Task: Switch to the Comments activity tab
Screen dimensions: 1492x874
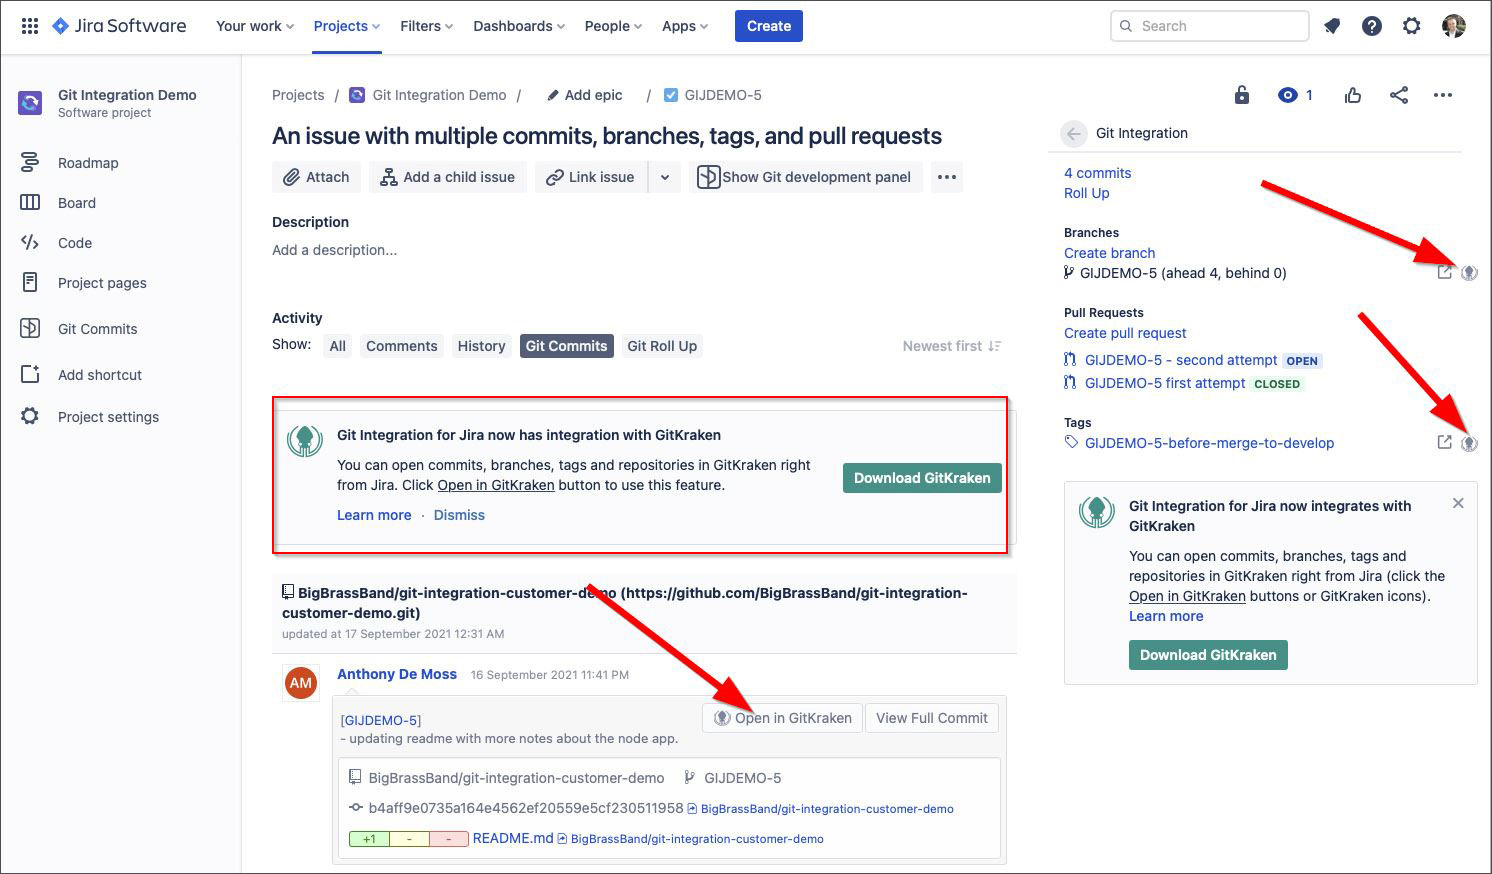Action: pyautogui.click(x=402, y=346)
